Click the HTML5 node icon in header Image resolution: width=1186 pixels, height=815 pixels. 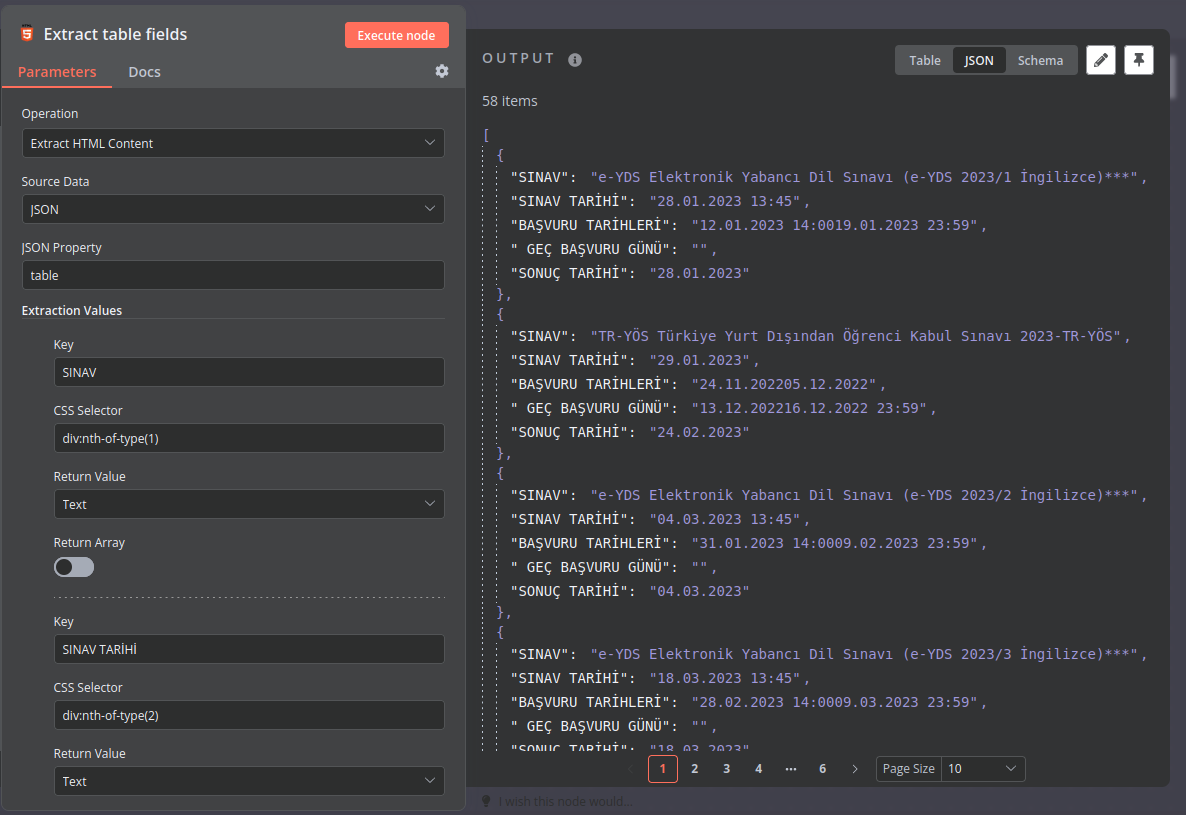click(x=27, y=34)
